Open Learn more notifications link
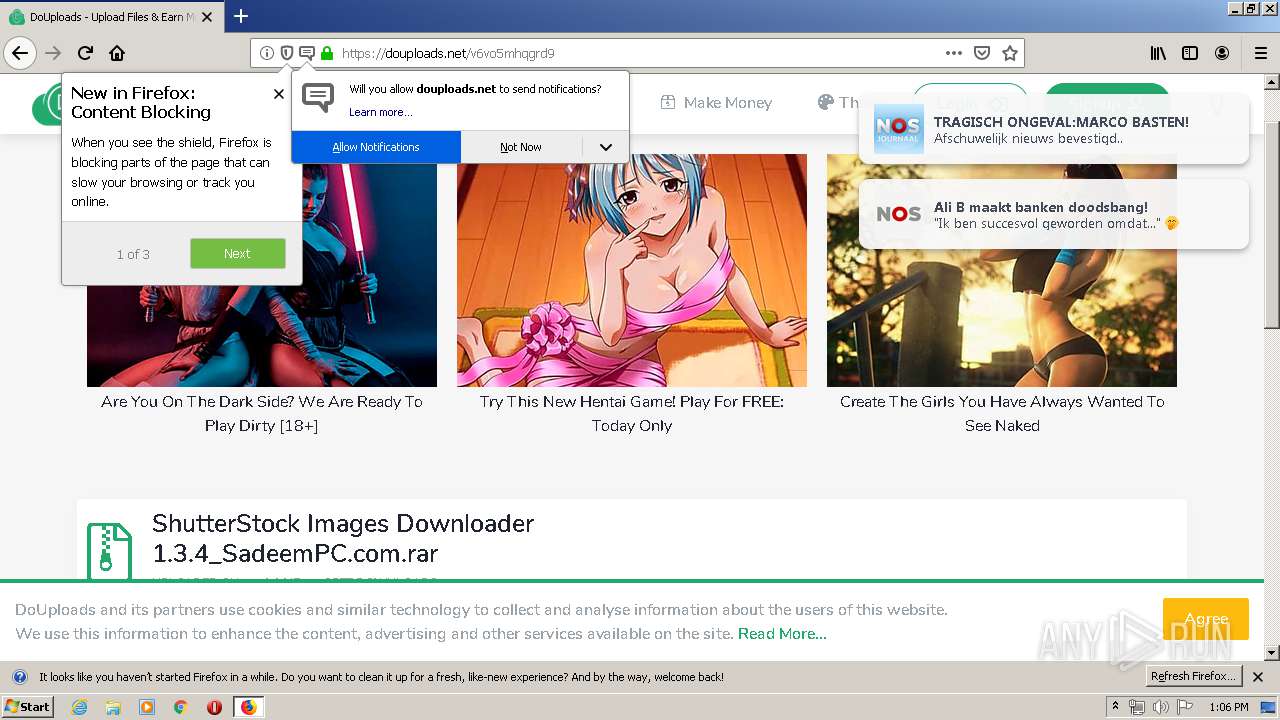 [380, 112]
